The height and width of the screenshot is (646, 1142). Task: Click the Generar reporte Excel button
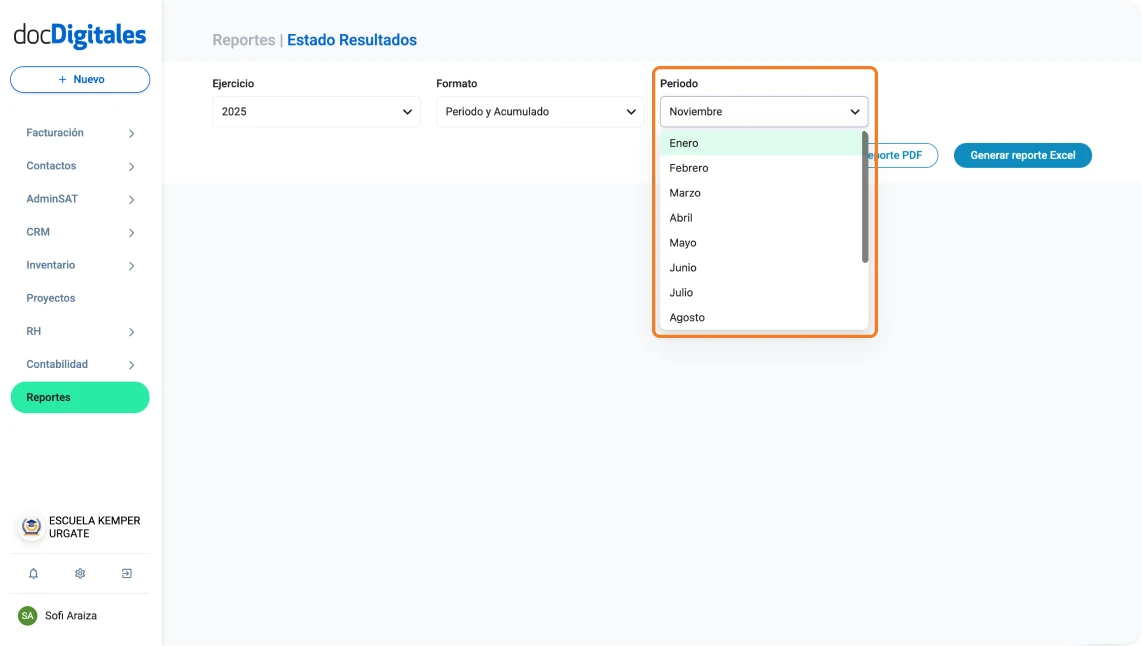pos(1022,155)
